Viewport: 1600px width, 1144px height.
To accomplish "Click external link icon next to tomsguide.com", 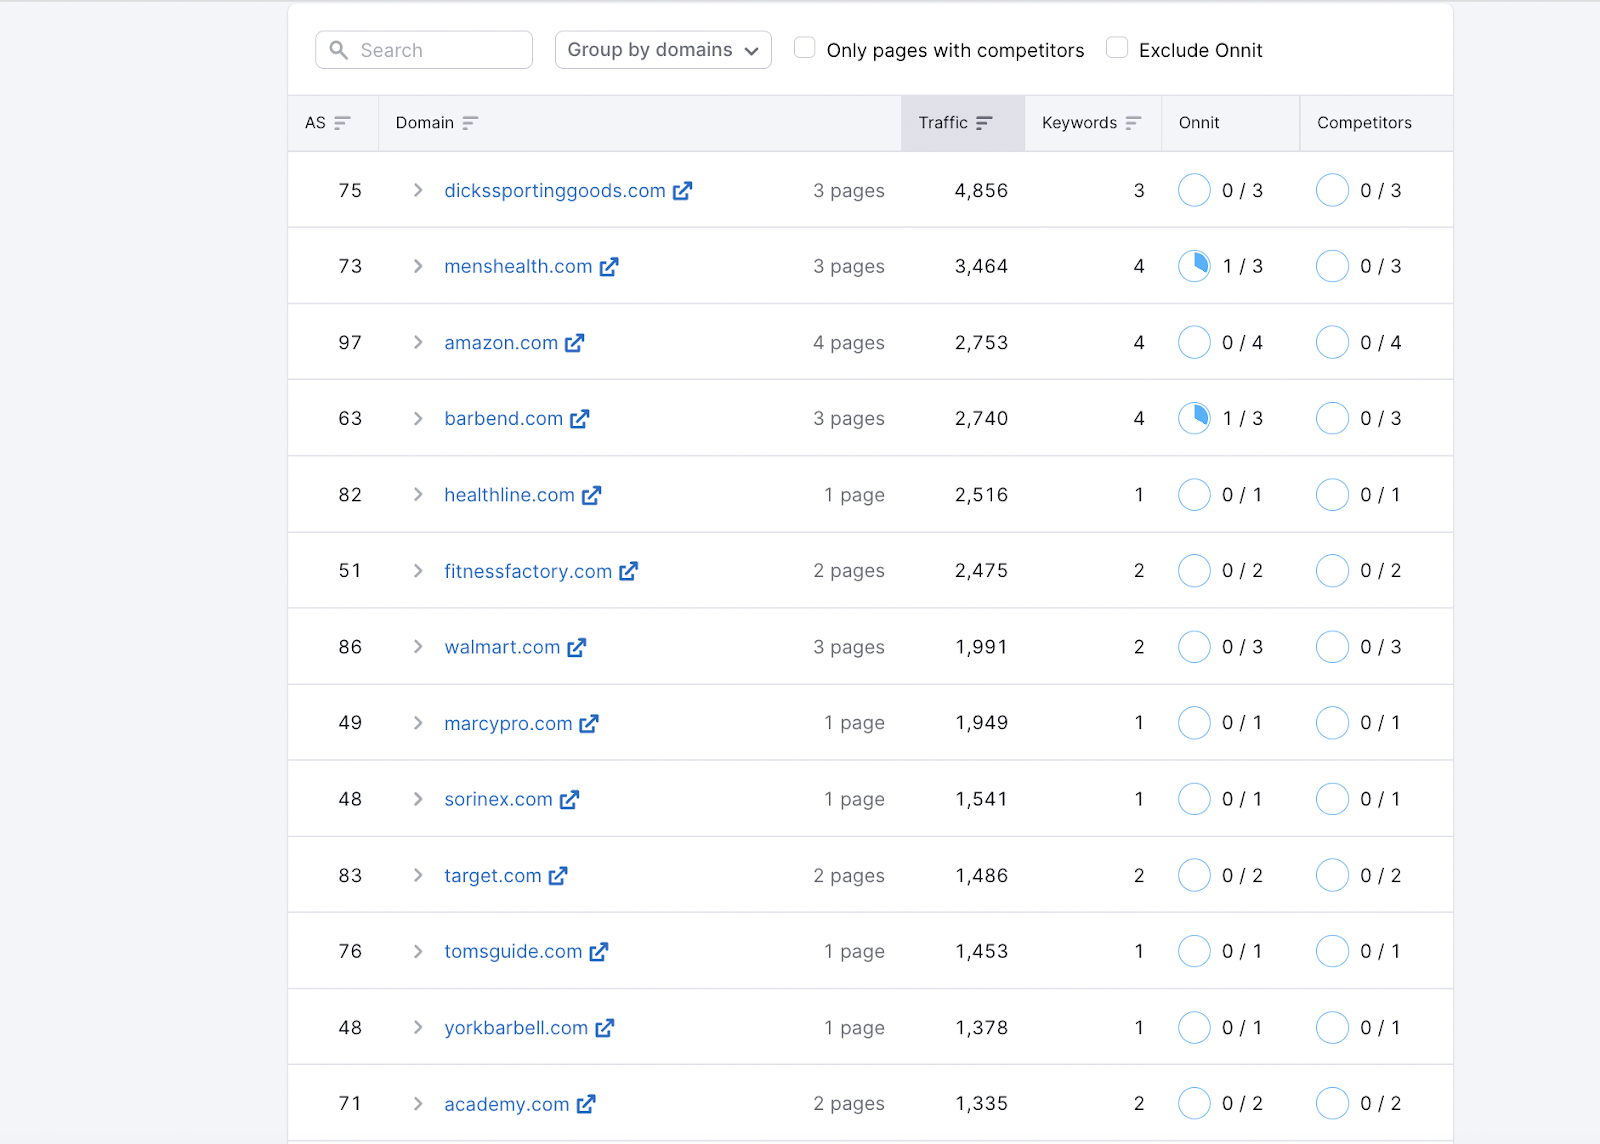I will point(599,952).
